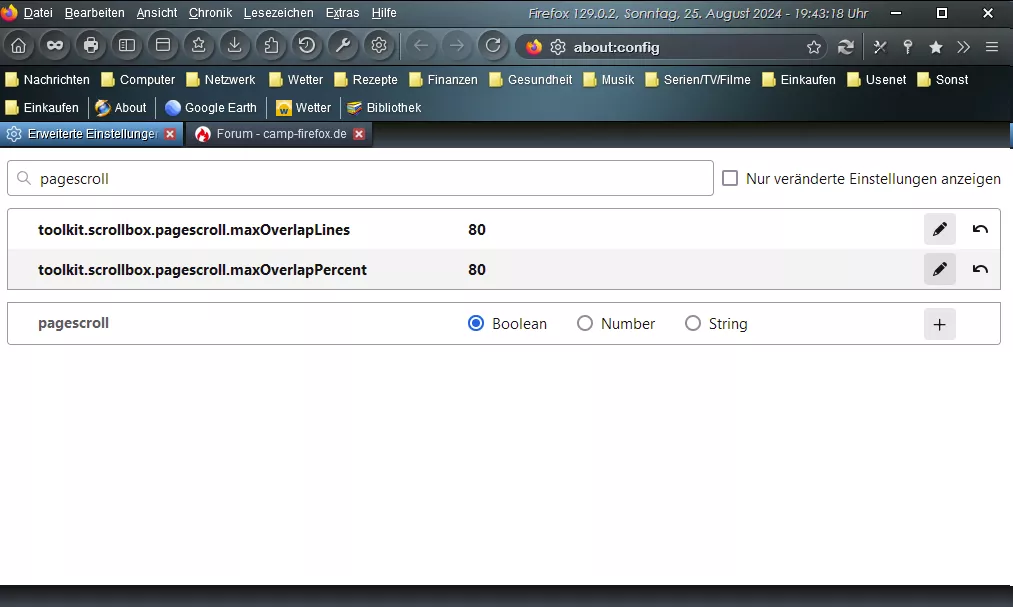The image size is (1013, 607).
Task: Edit maxOverlapPercent with the pencil icon
Action: coord(940,269)
